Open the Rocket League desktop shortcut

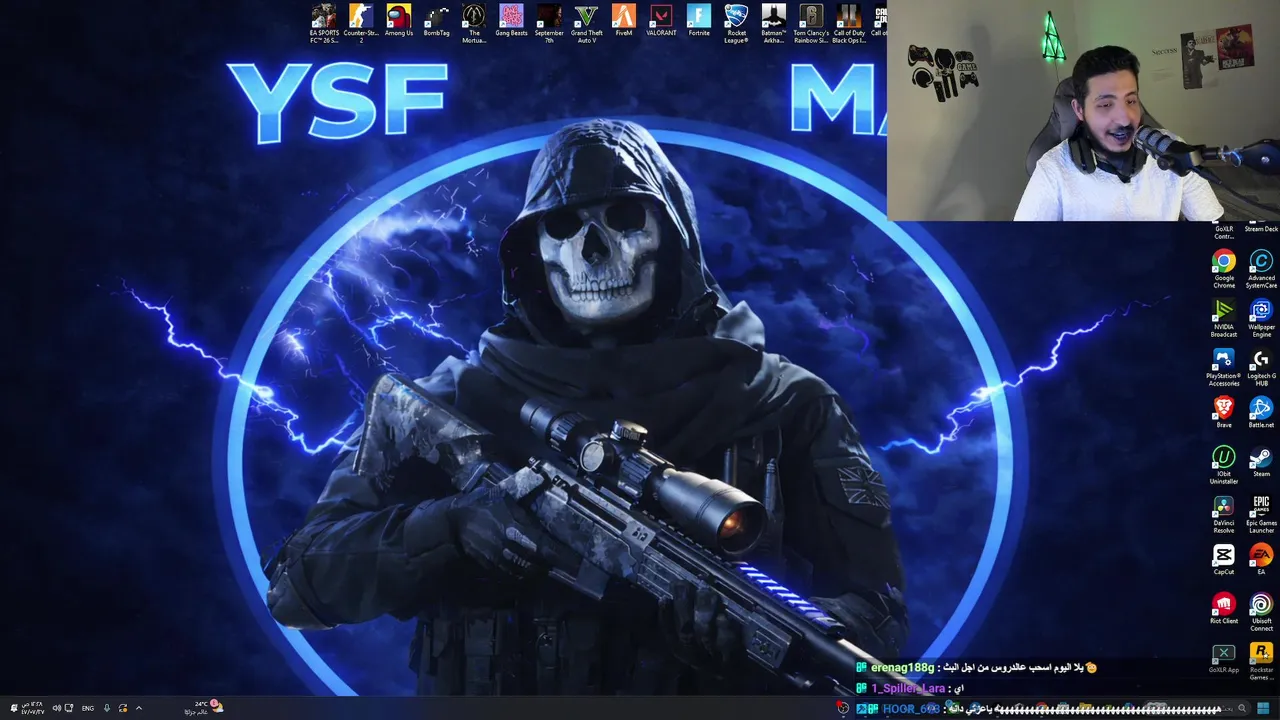736,23
